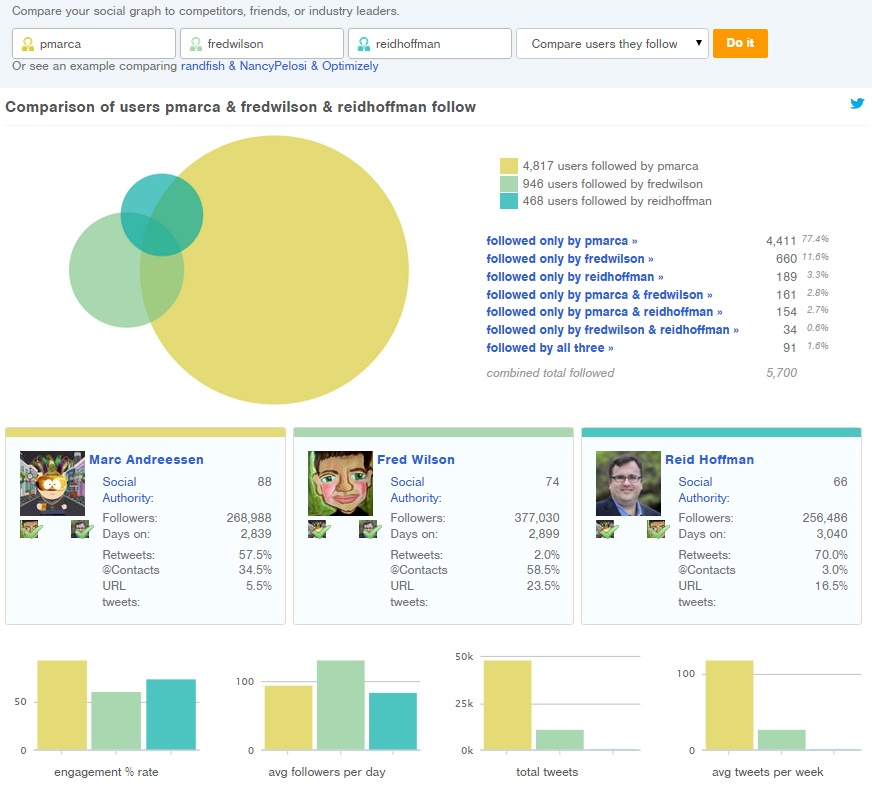
Task: Click Social Authority label in Reid Hoffman card
Action: click(703, 490)
